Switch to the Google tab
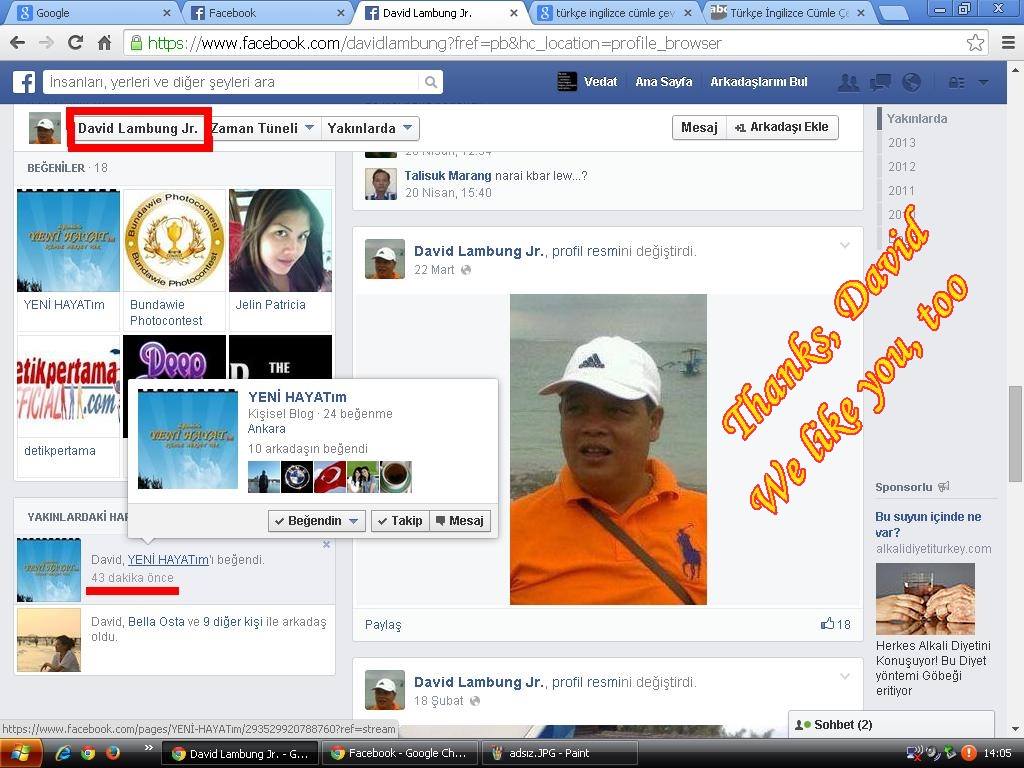 (x=91, y=12)
